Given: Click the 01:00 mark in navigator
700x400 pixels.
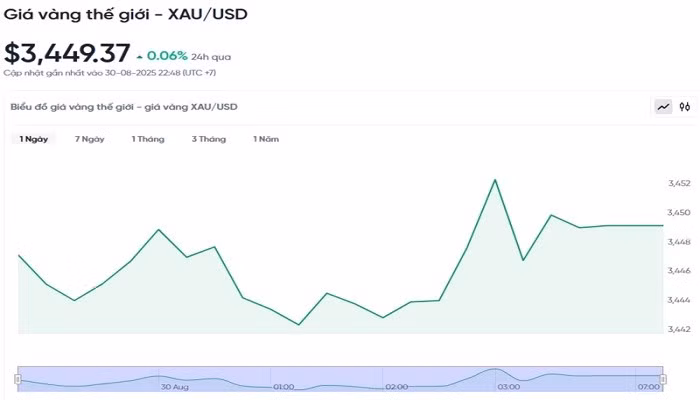Looking at the screenshot, I should [283, 386].
